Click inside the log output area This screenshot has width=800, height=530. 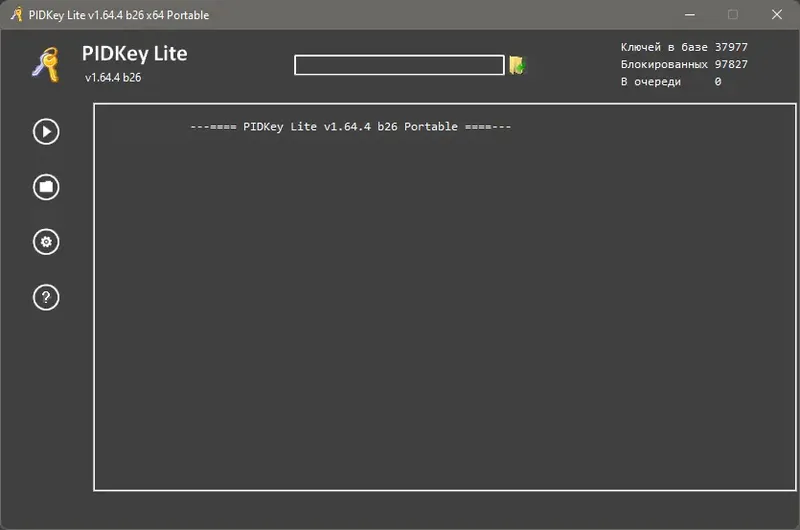click(444, 297)
